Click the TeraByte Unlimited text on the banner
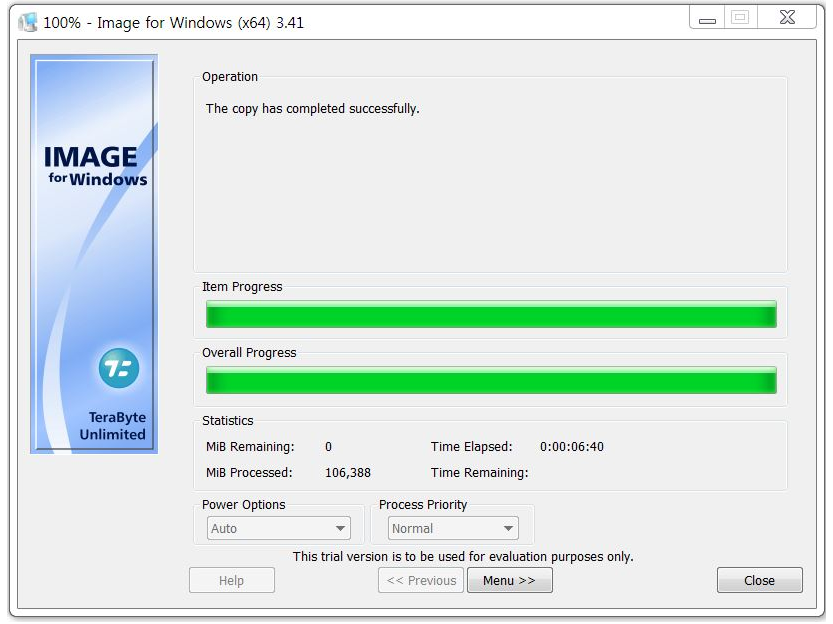The image size is (833, 624). [113, 426]
